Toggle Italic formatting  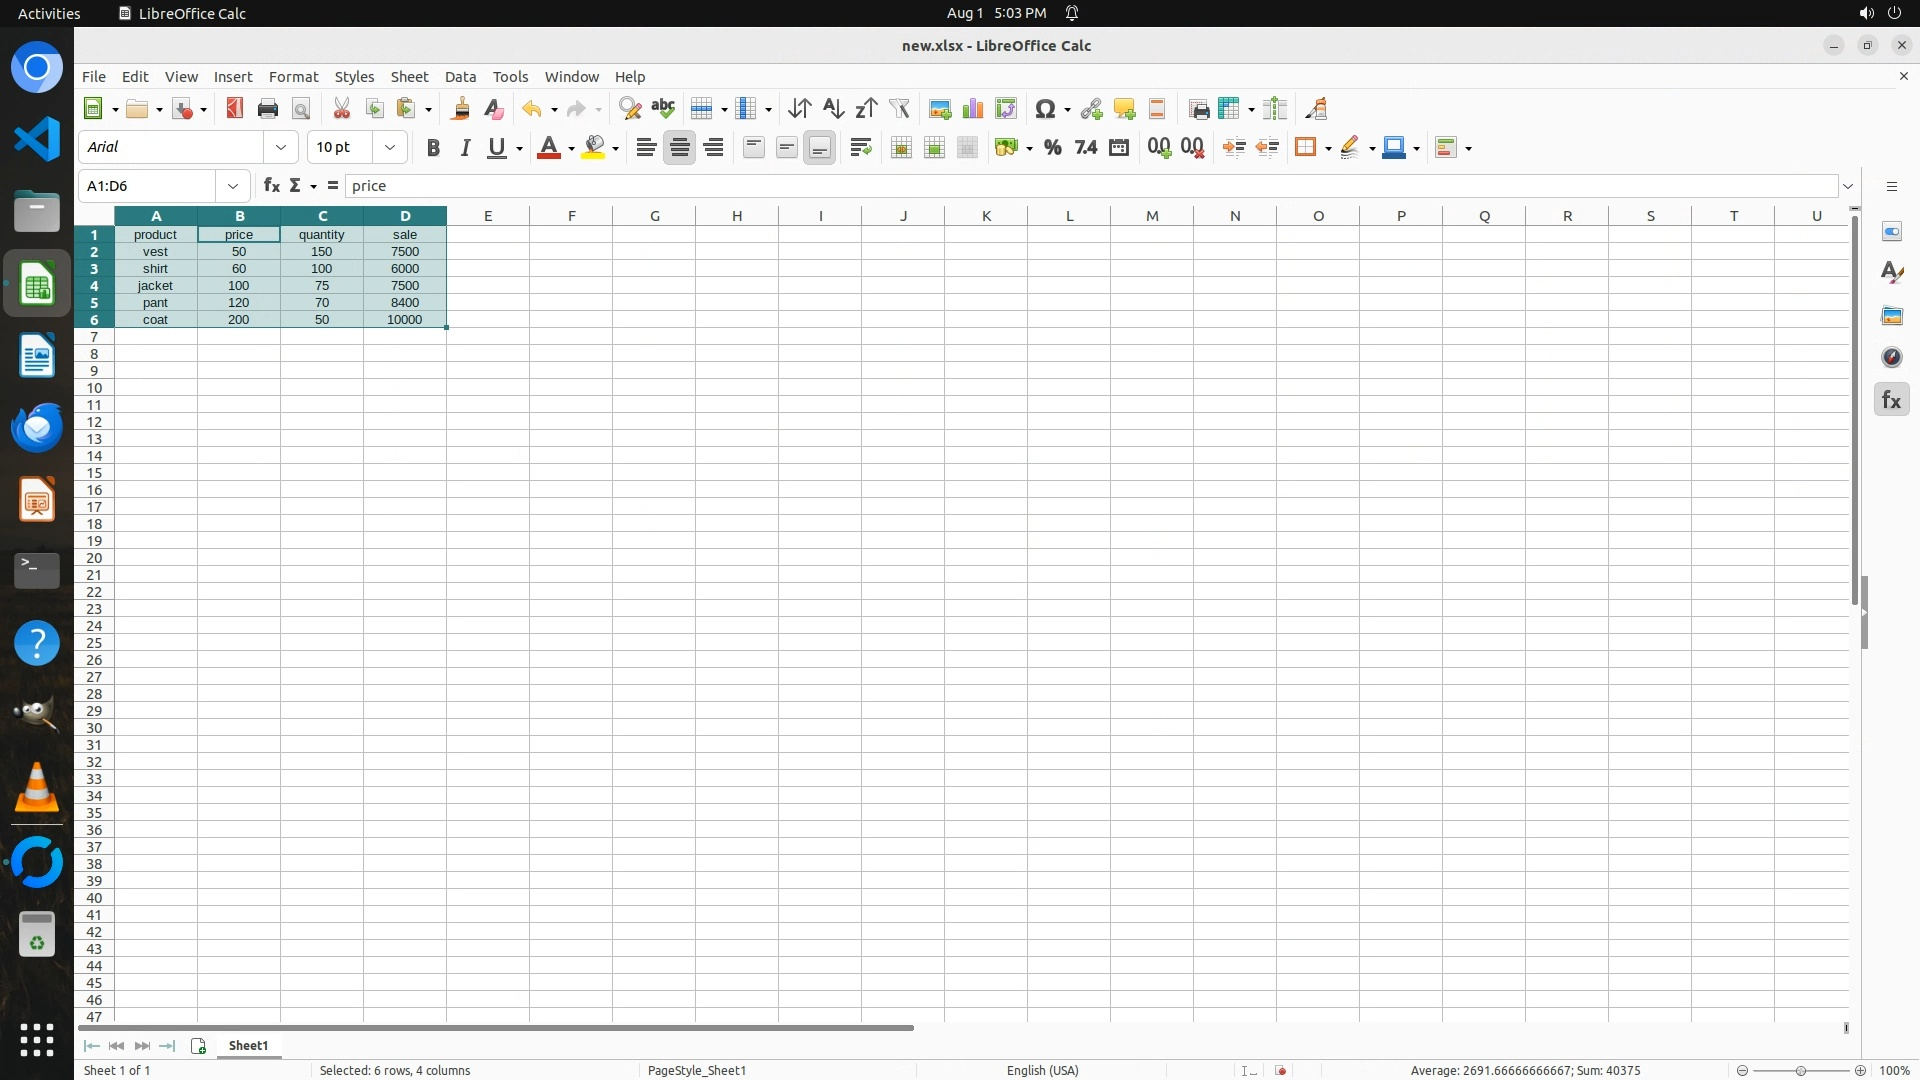click(x=465, y=148)
